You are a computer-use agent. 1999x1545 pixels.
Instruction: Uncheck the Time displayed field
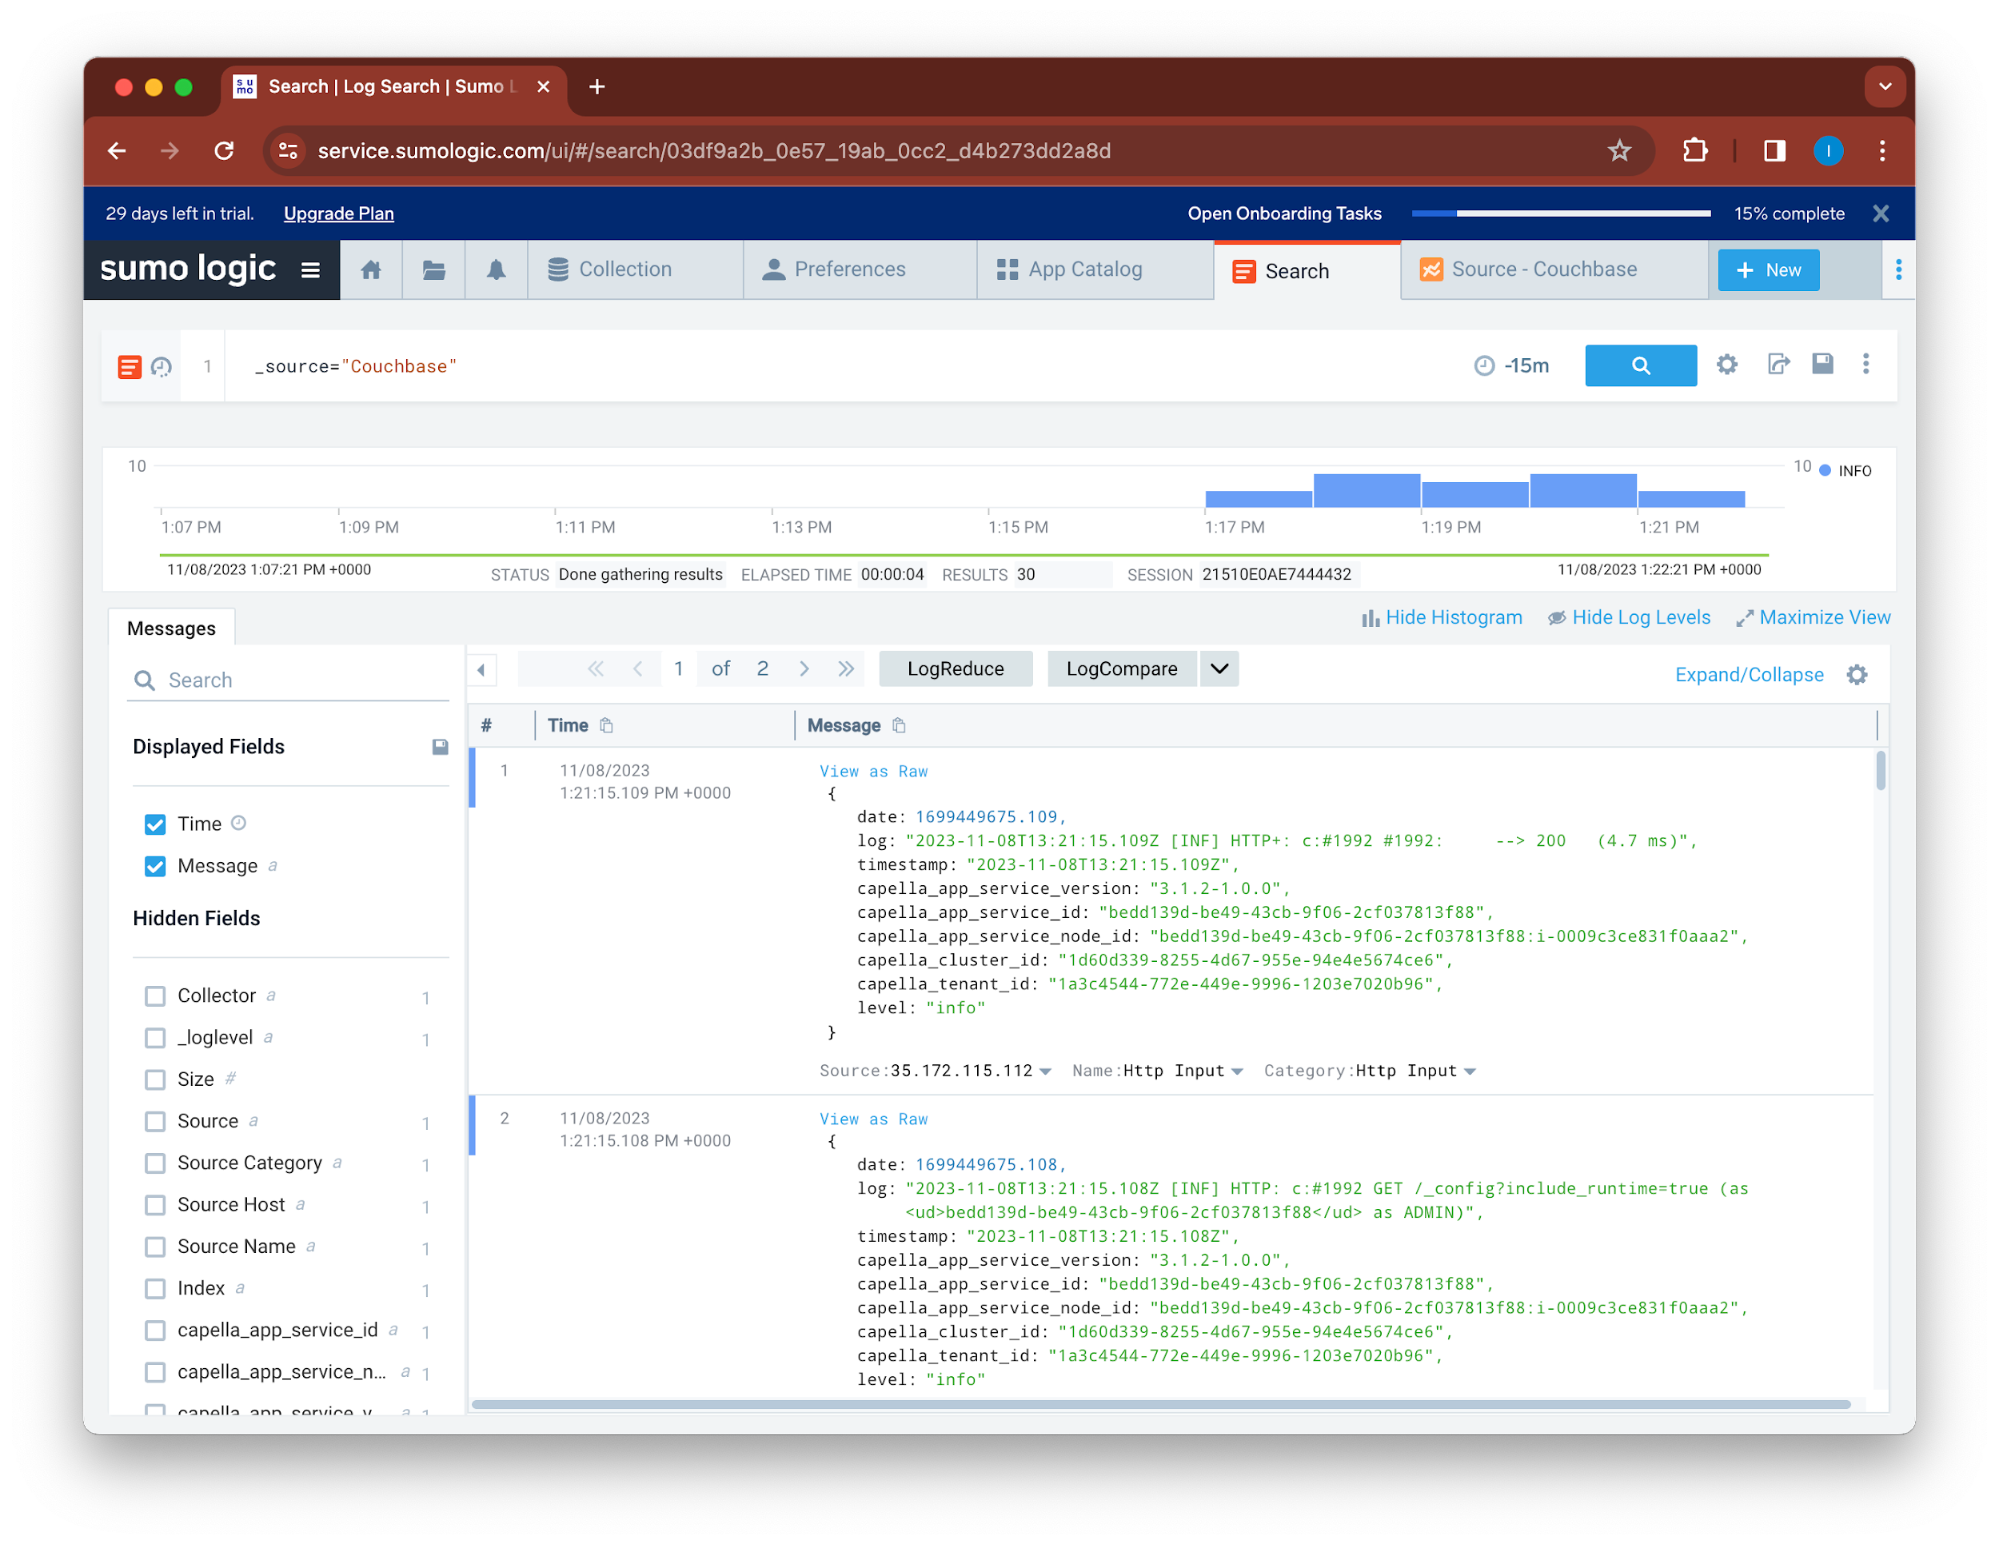coord(155,825)
